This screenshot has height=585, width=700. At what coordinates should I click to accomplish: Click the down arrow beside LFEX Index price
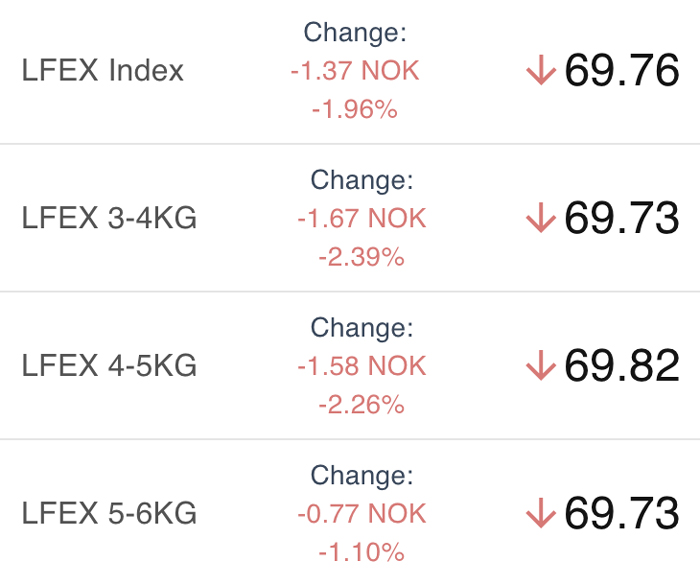pos(540,71)
